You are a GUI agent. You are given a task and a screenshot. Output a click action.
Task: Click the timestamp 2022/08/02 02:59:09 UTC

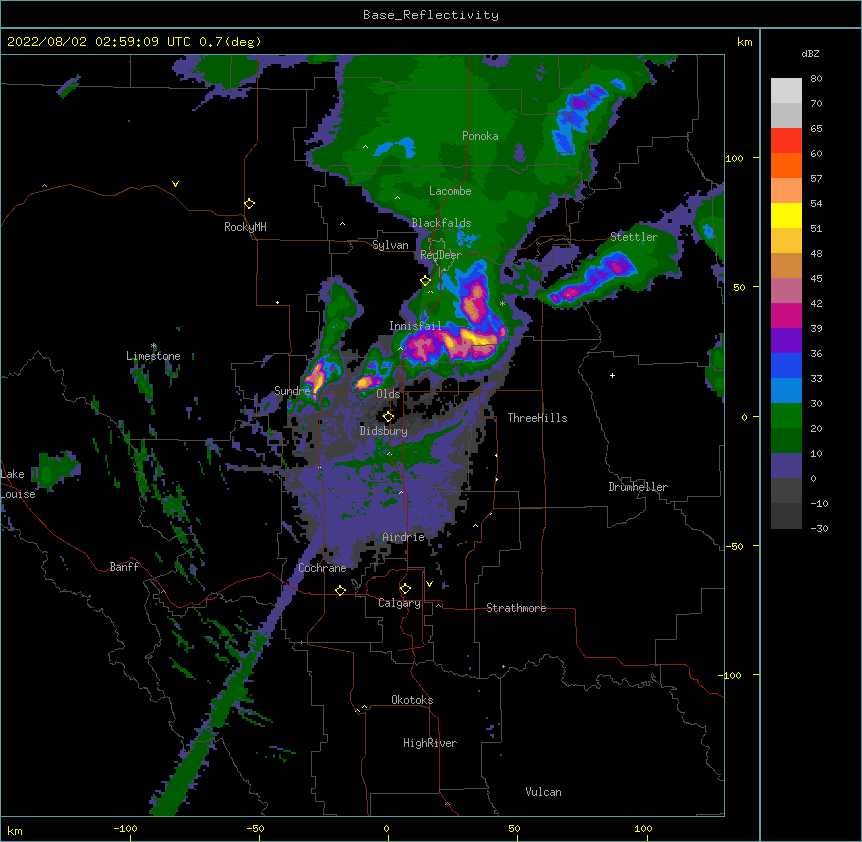click(x=99, y=42)
